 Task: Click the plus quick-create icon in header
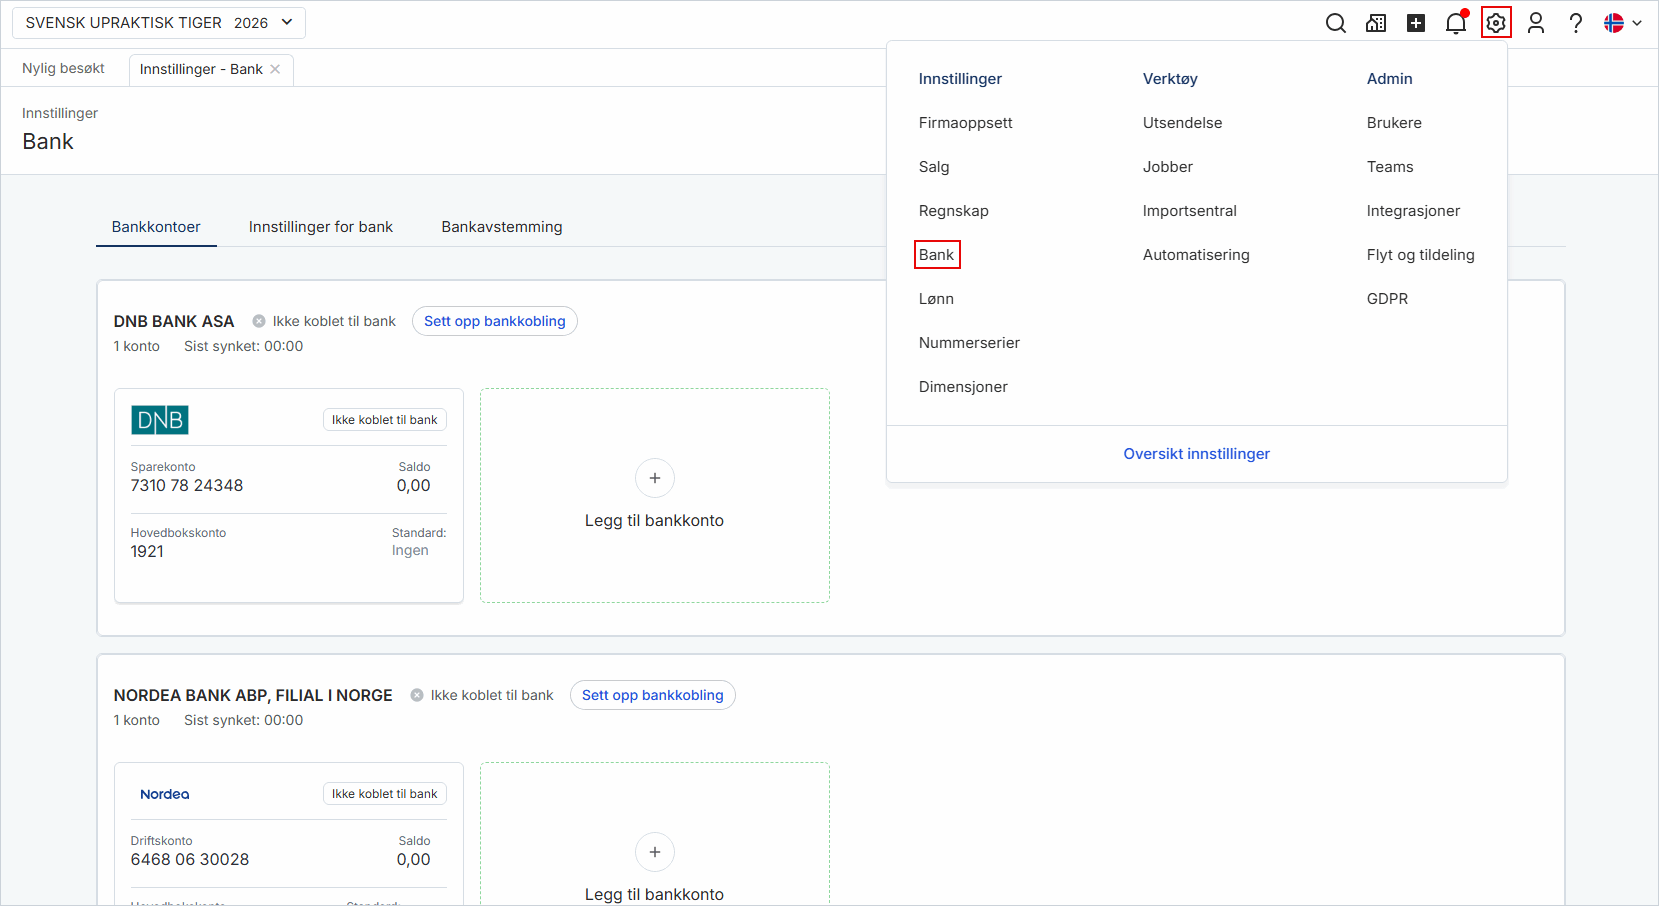pyautogui.click(x=1416, y=23)
